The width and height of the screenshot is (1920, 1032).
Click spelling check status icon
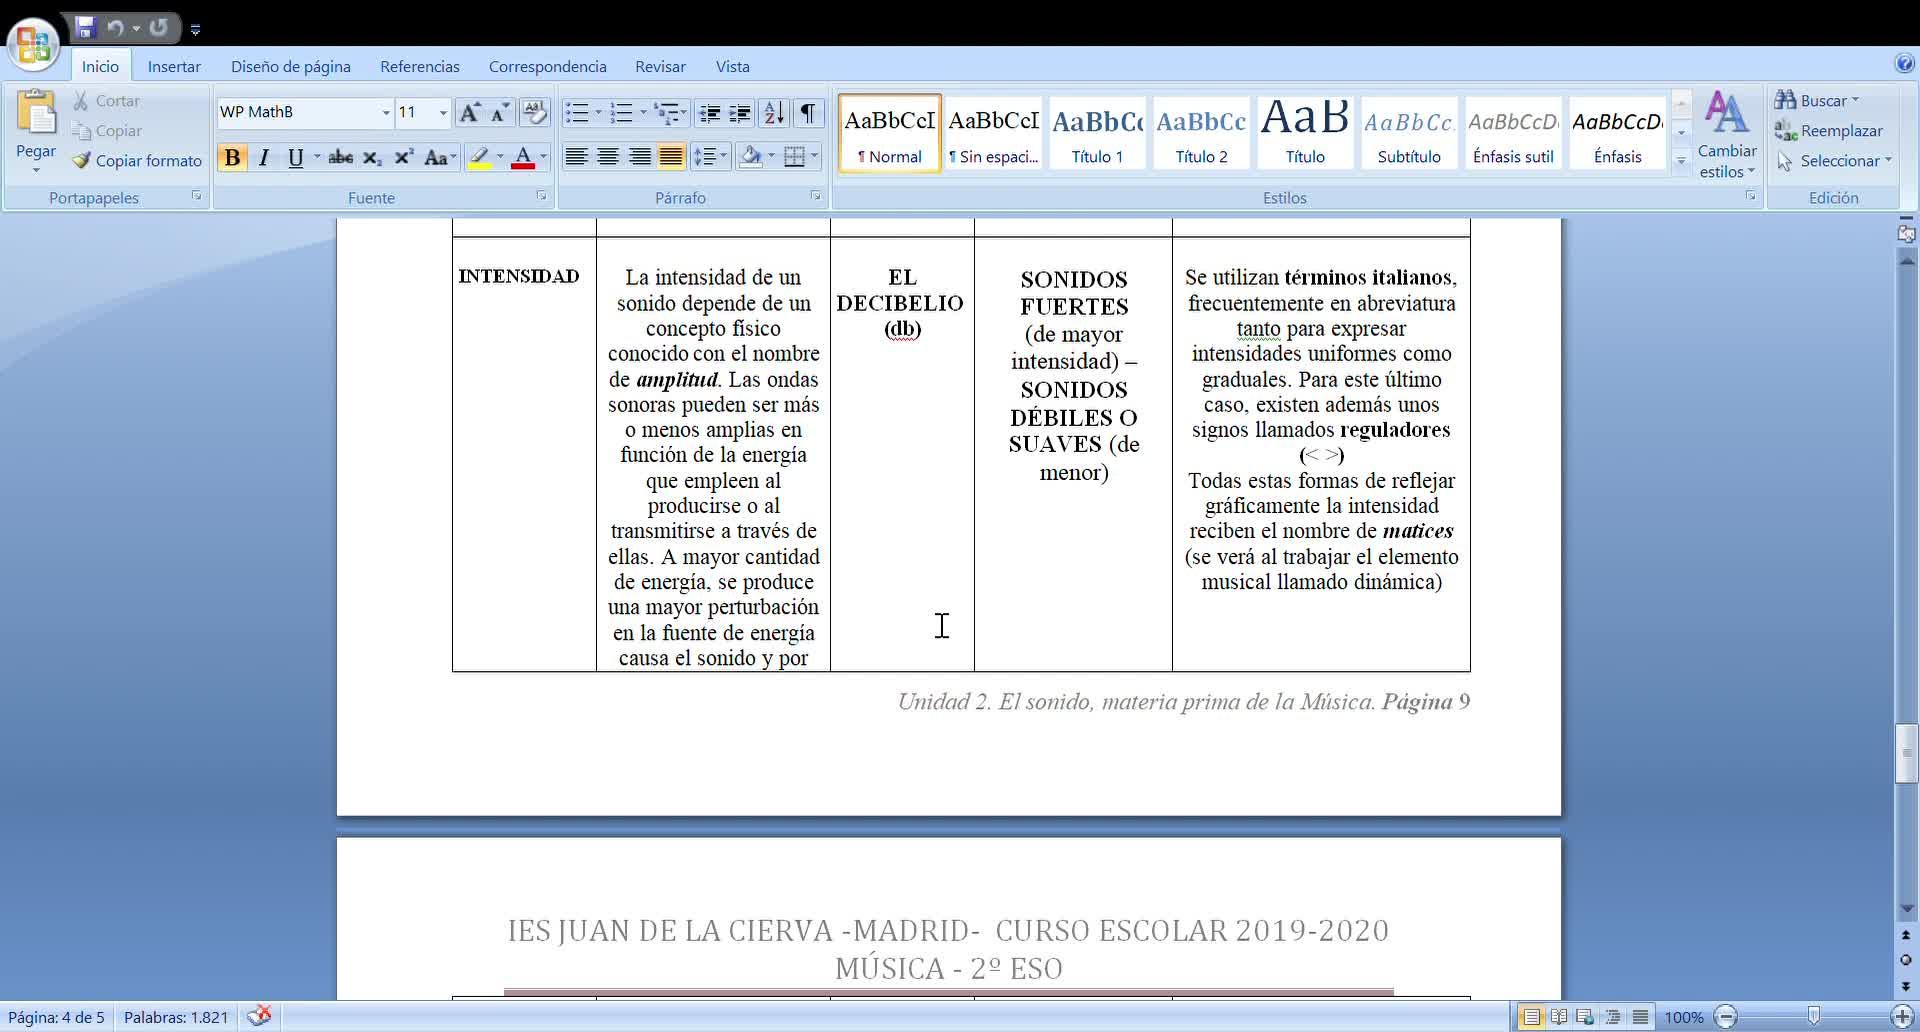click(x=259, y=1017)
